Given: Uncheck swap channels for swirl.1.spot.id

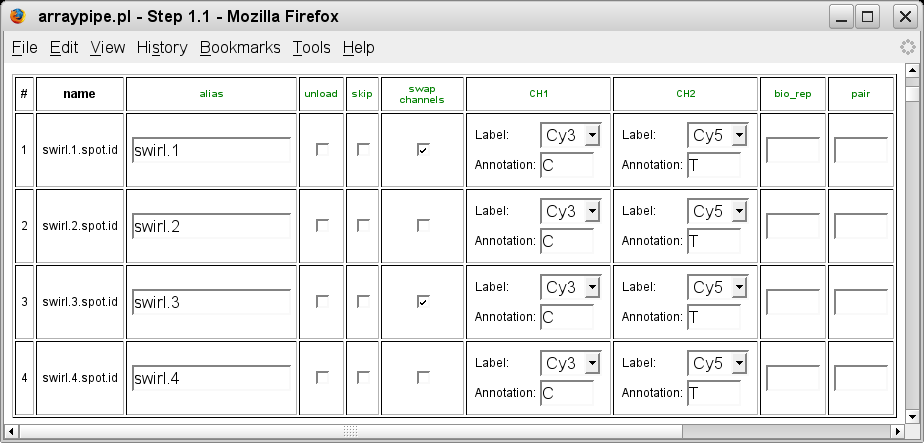Looking at the screenshot, I should point(423,150).
